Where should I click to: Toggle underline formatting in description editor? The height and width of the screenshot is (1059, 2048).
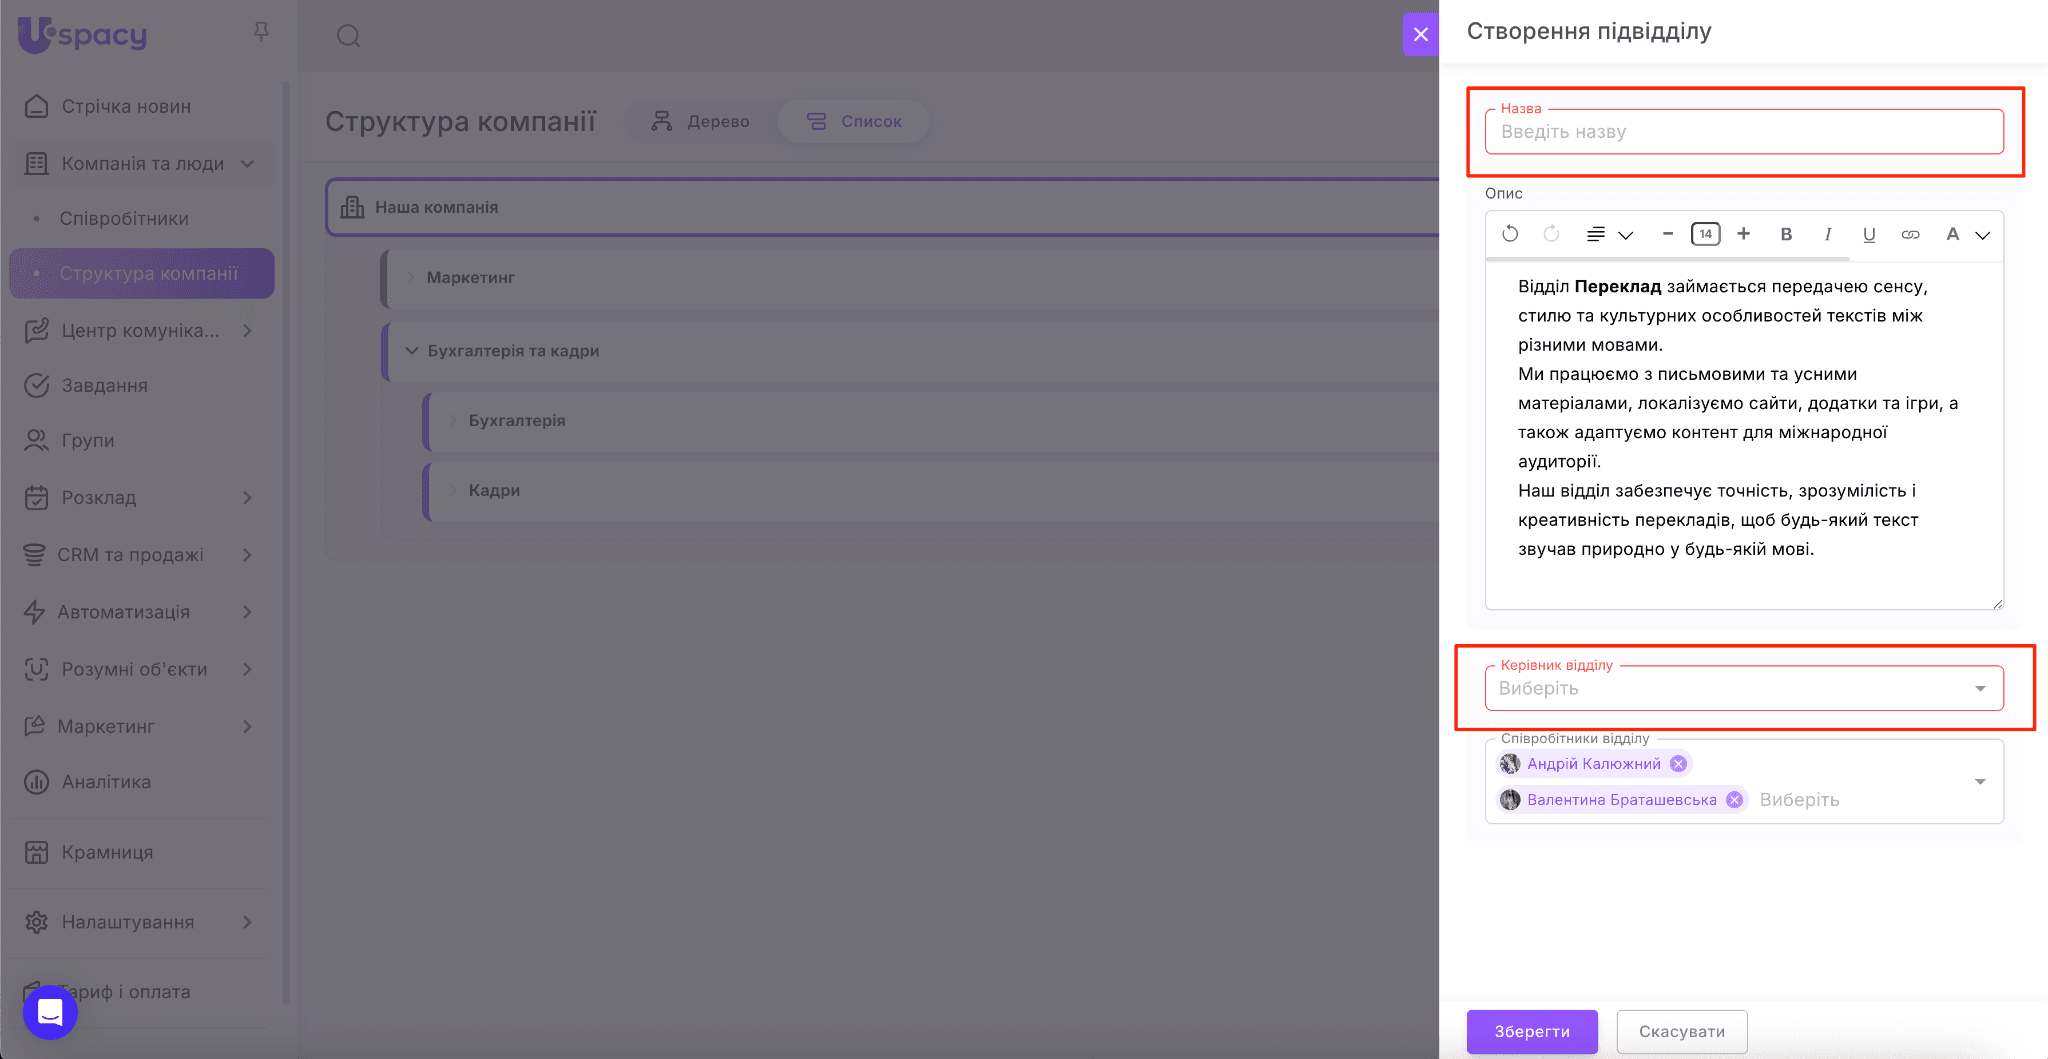coord(1868,234)
